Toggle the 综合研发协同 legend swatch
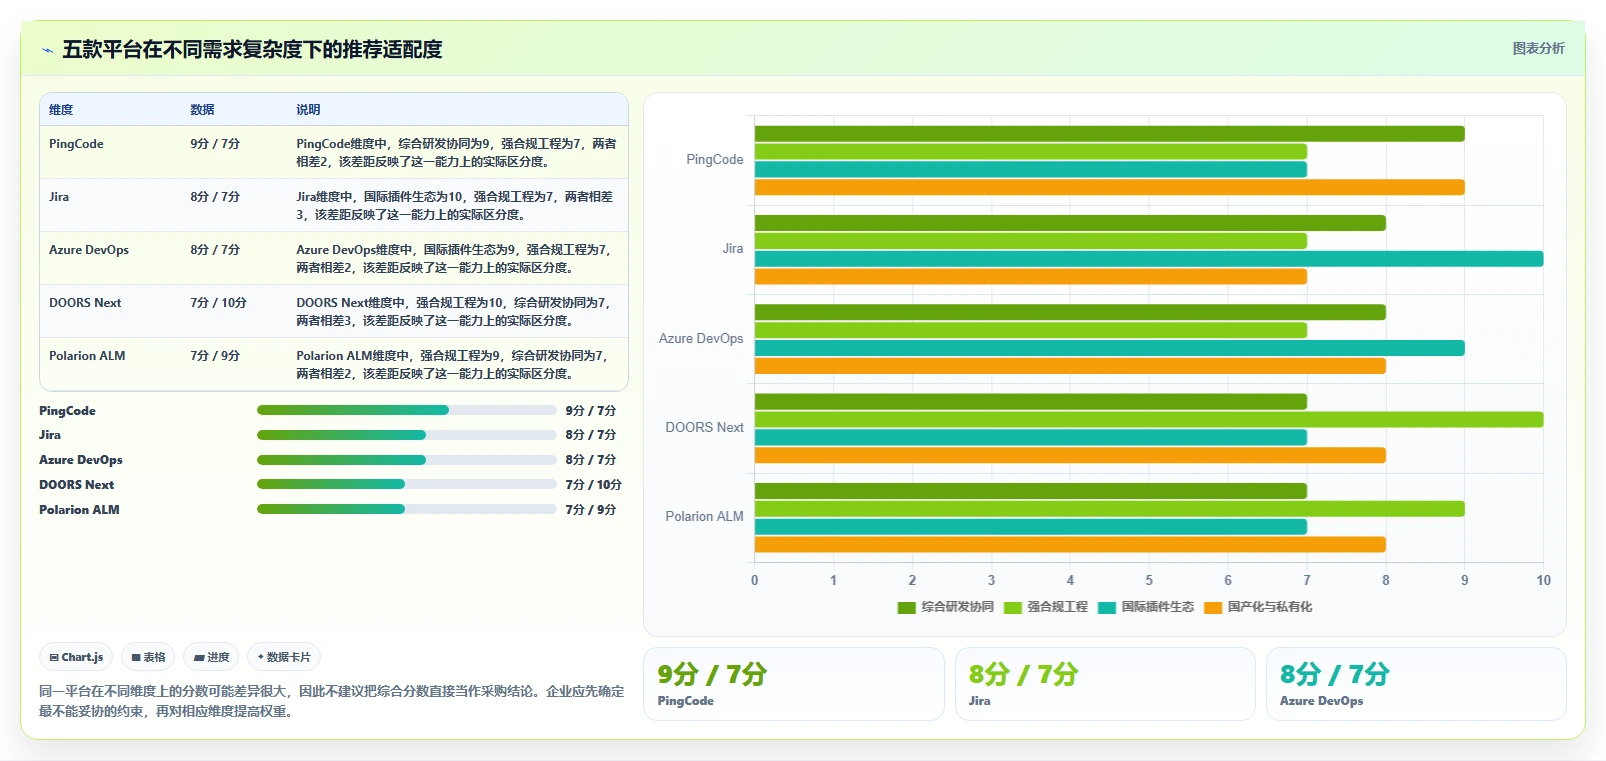 pyautogui.click(x=906, y=607)
